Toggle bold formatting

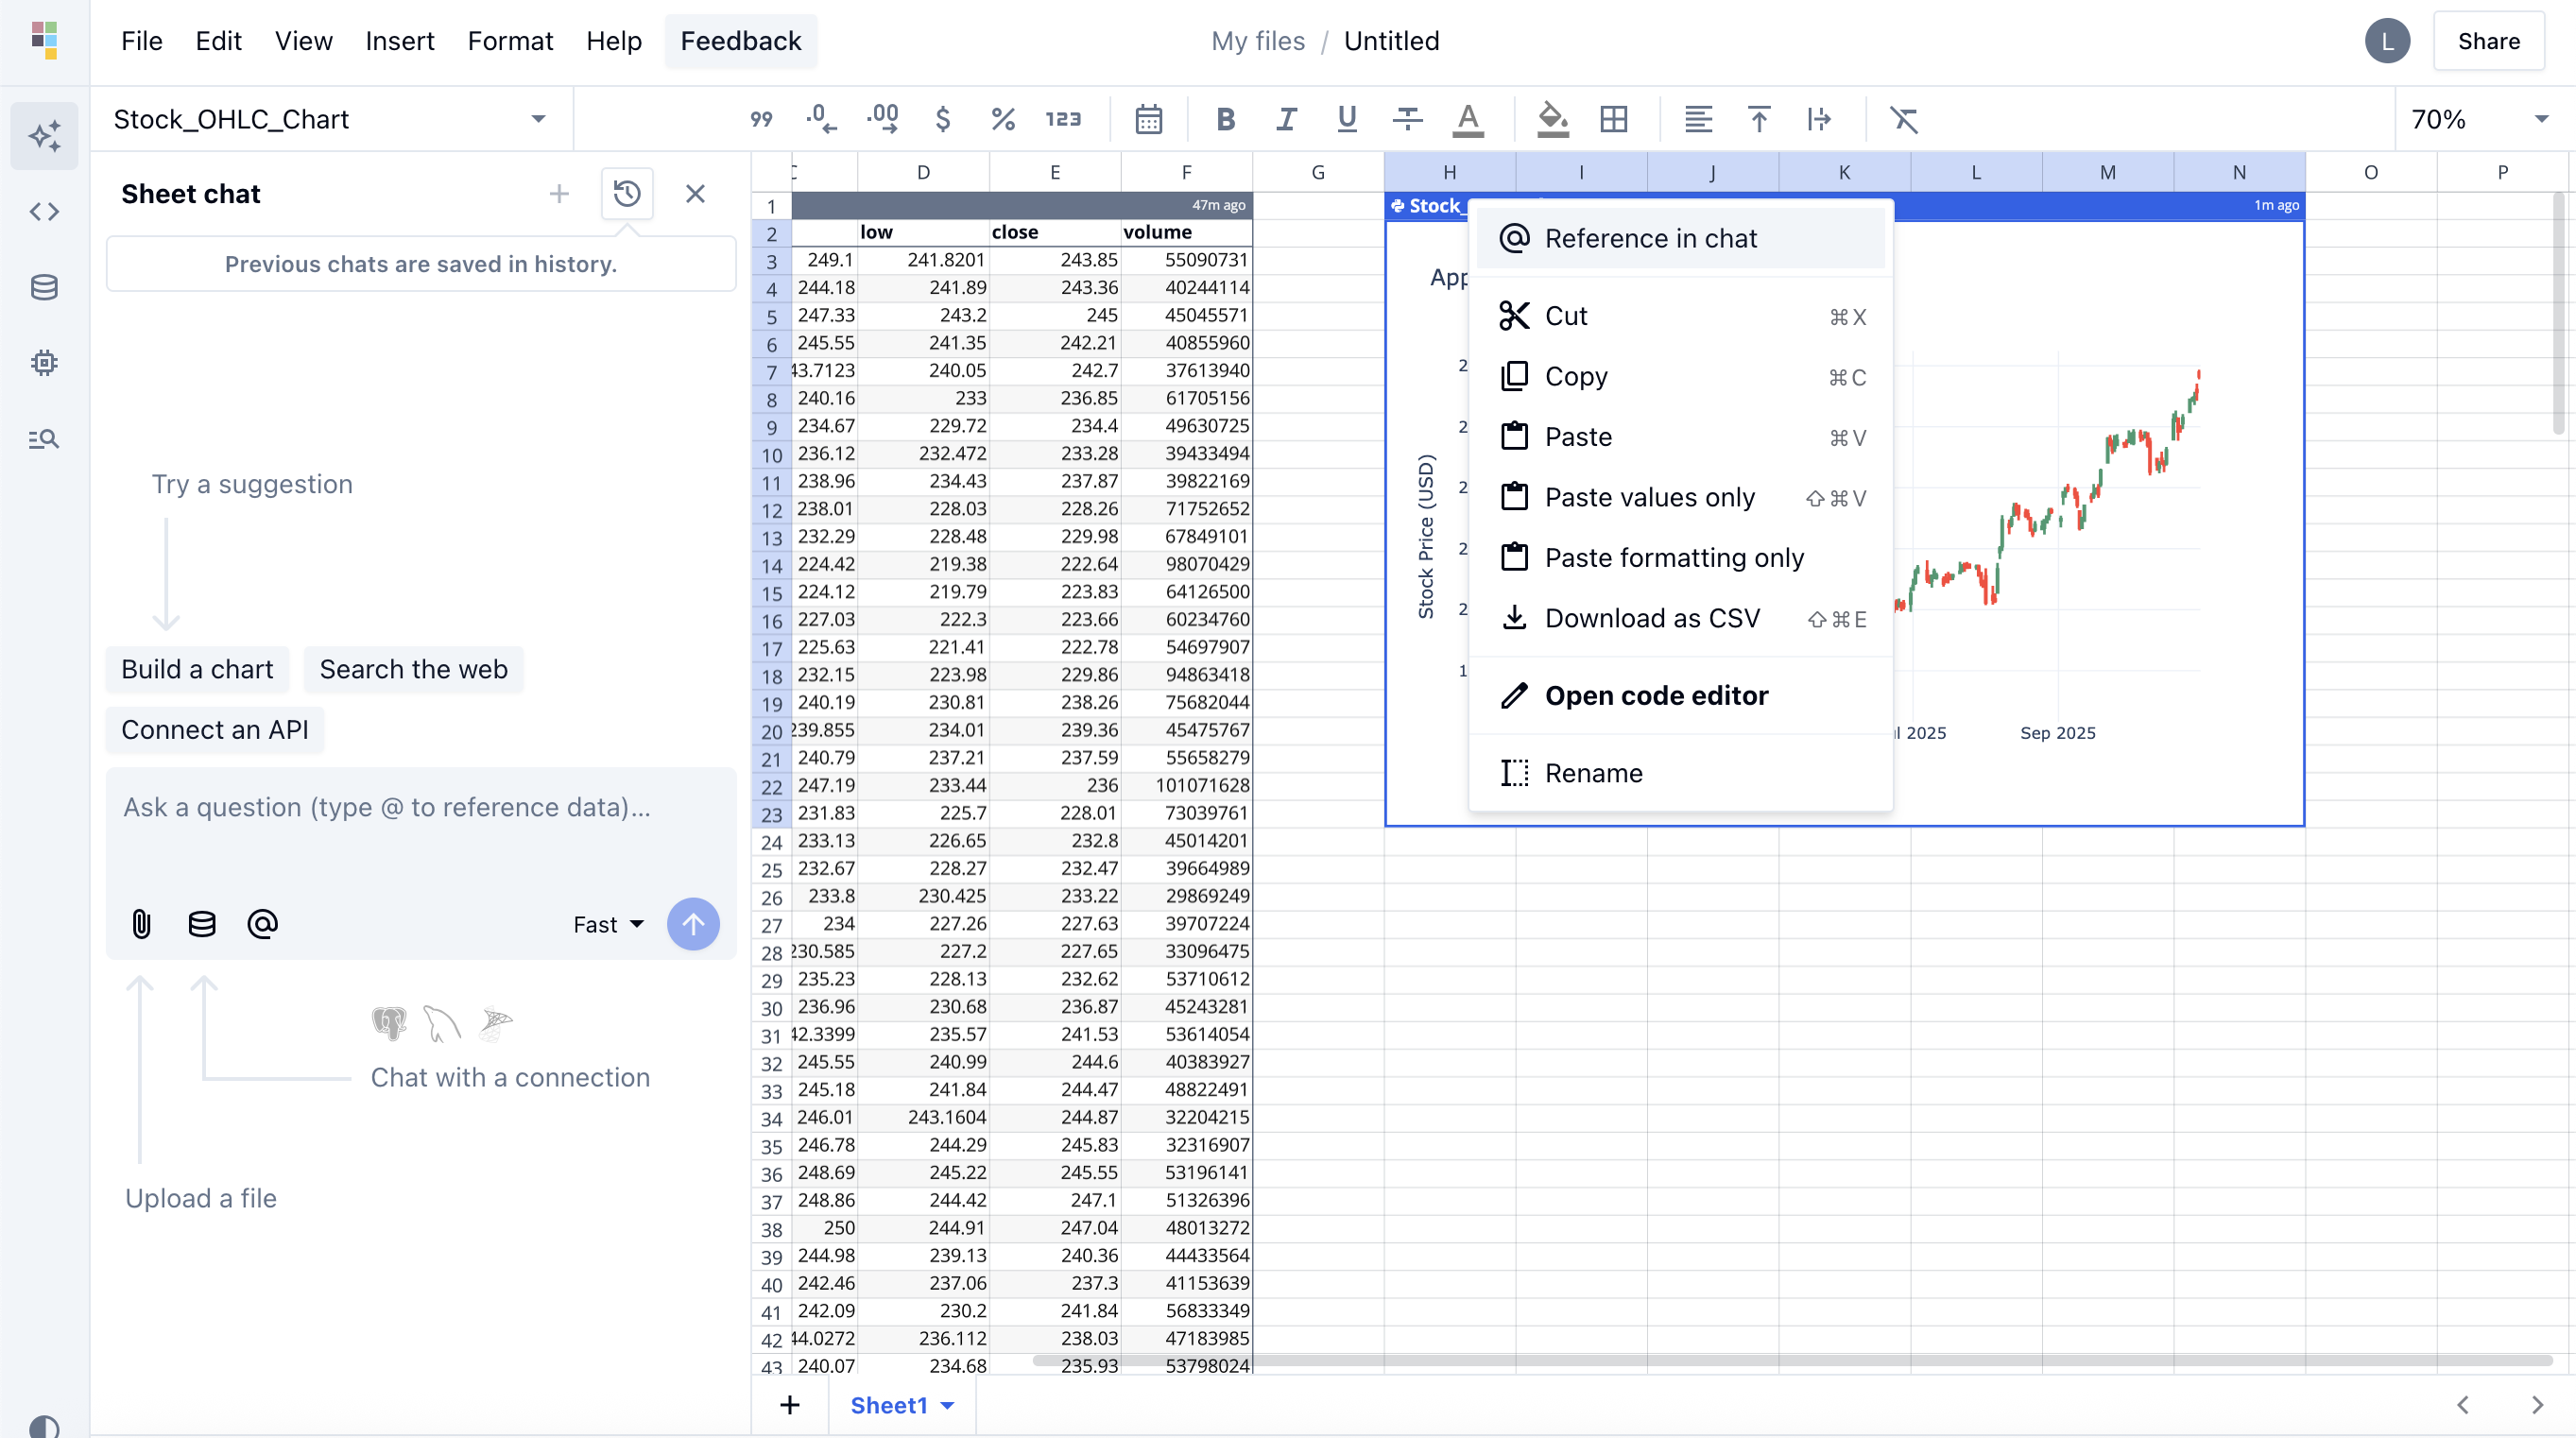point(1225,119)
